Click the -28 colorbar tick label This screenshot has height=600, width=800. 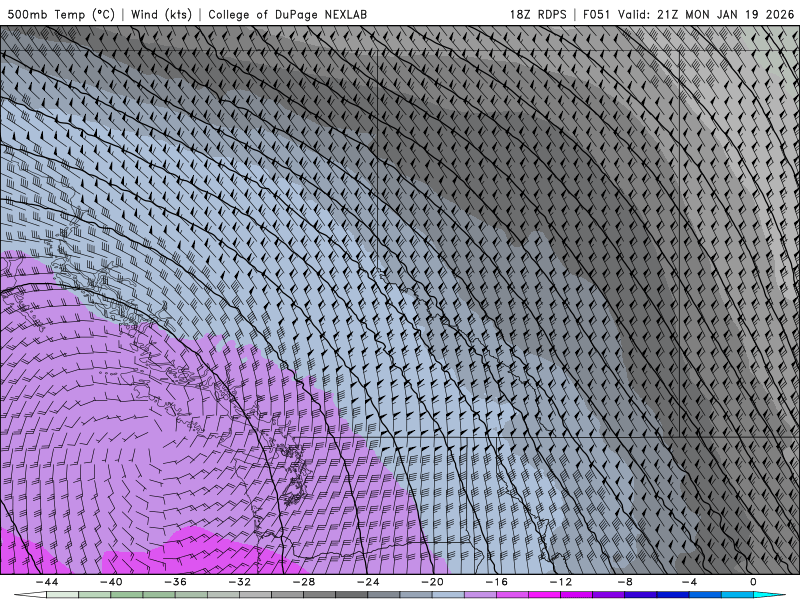tap(304, 582)
